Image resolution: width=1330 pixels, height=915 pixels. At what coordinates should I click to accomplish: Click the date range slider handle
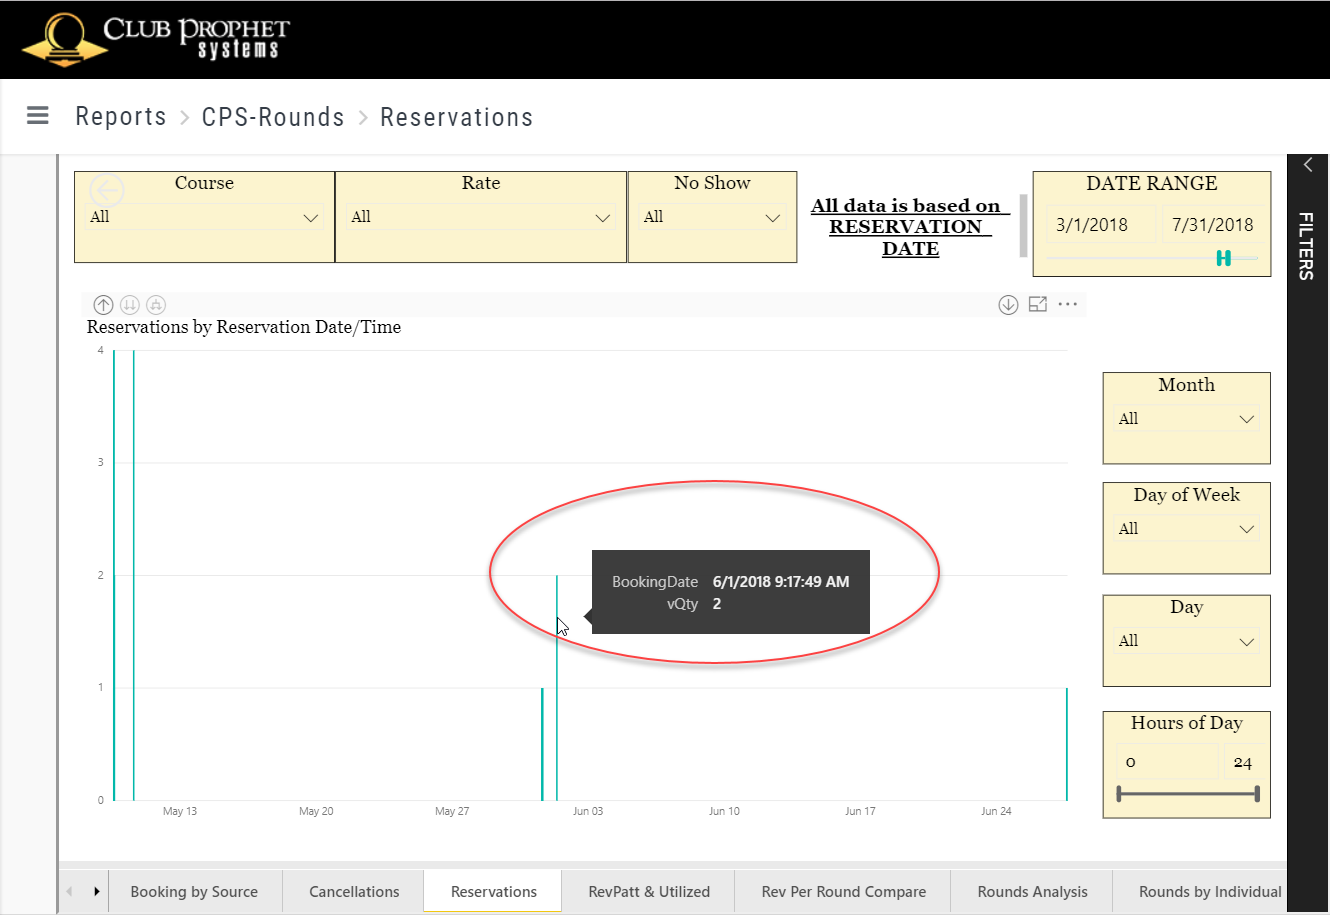1223,258
